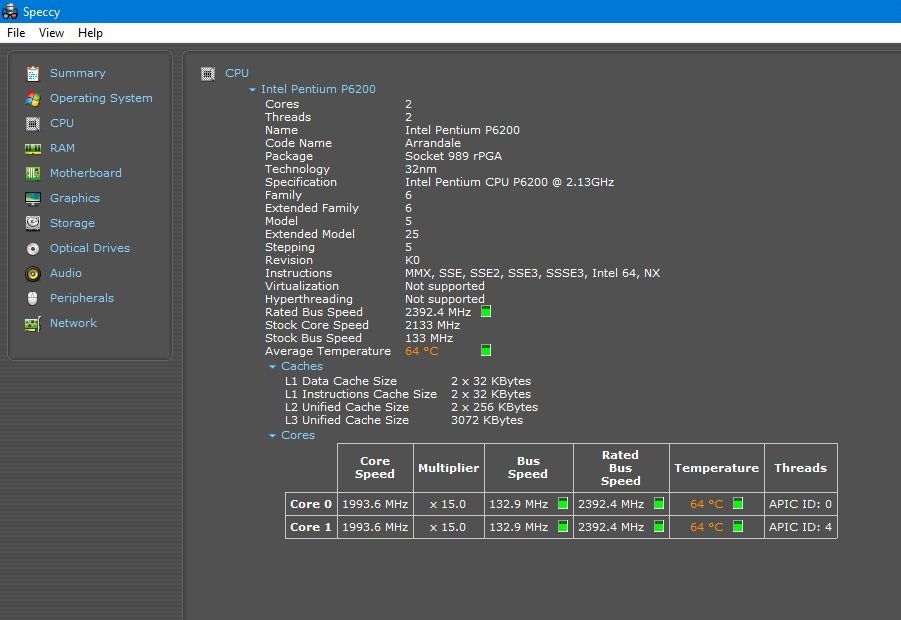Open the CPU section in sidebar
Viewport: 901px width, 620px height.
tap(61, 123)
